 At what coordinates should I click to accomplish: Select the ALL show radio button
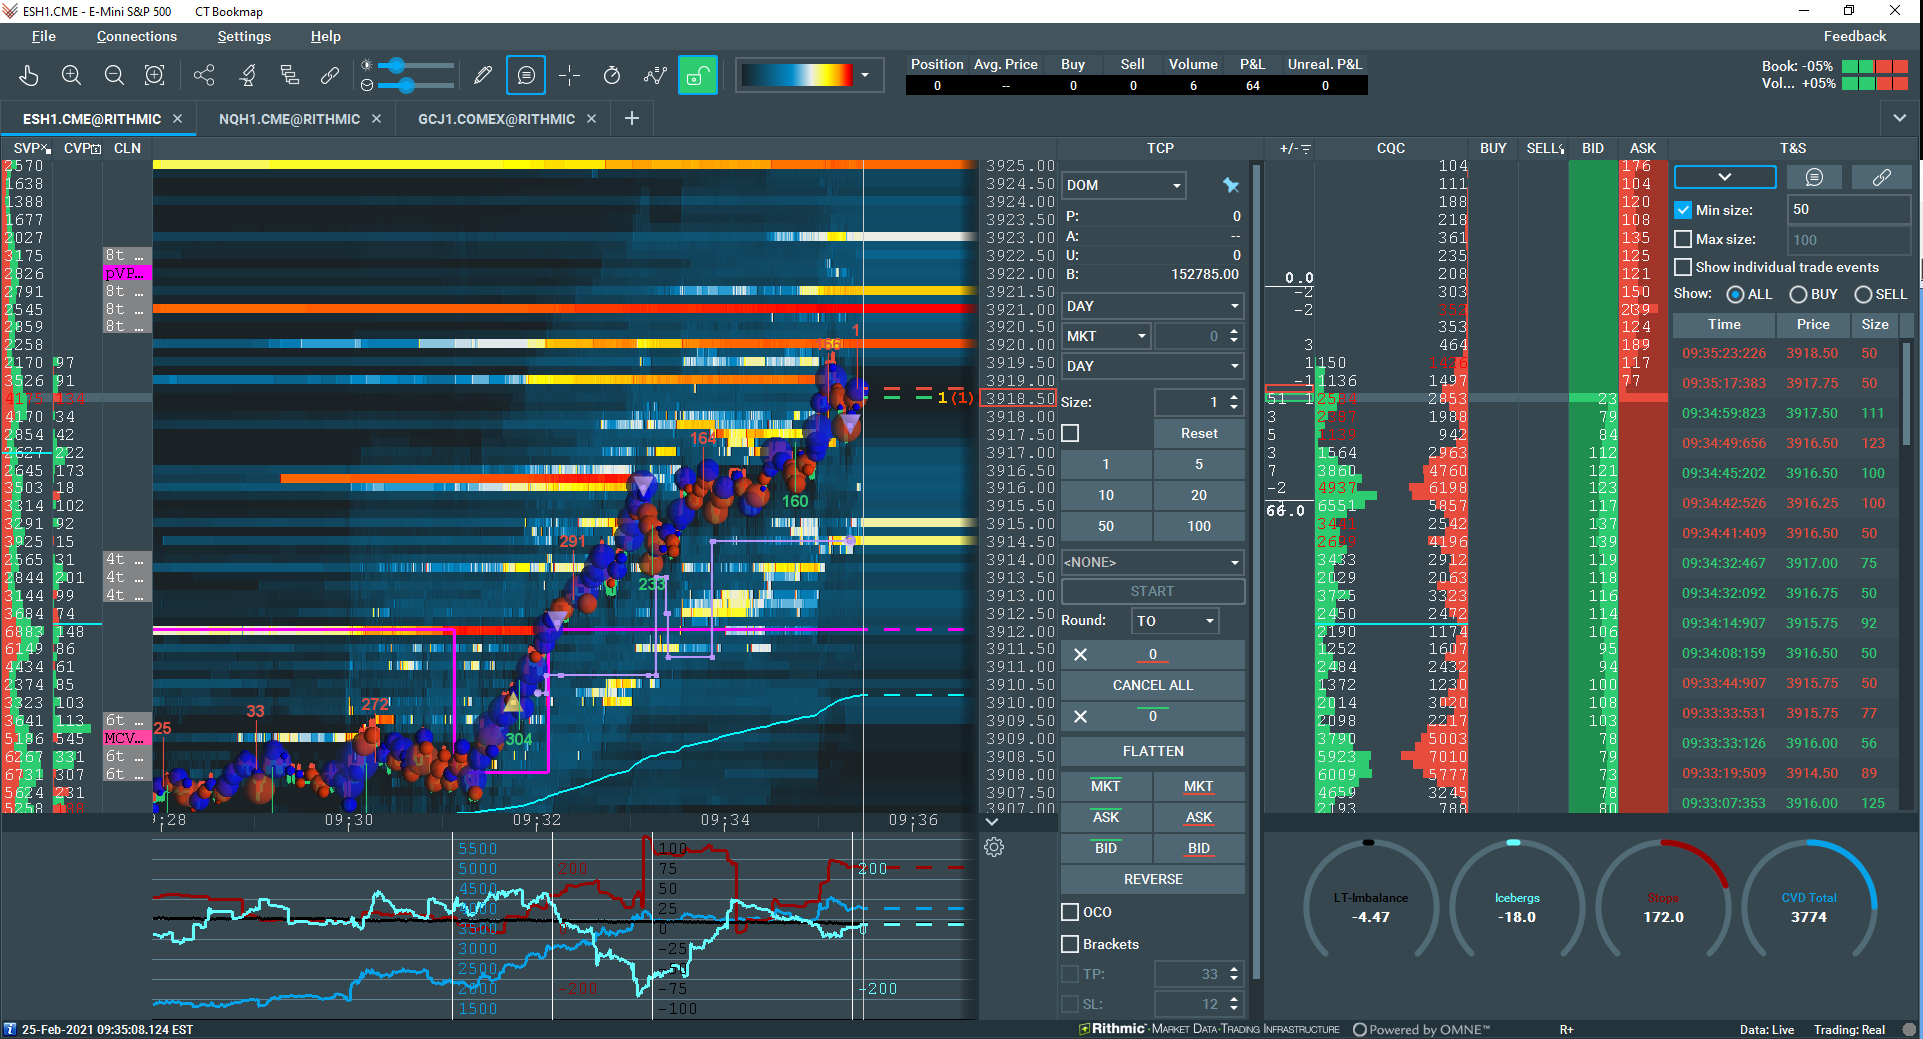(1736, 294)
